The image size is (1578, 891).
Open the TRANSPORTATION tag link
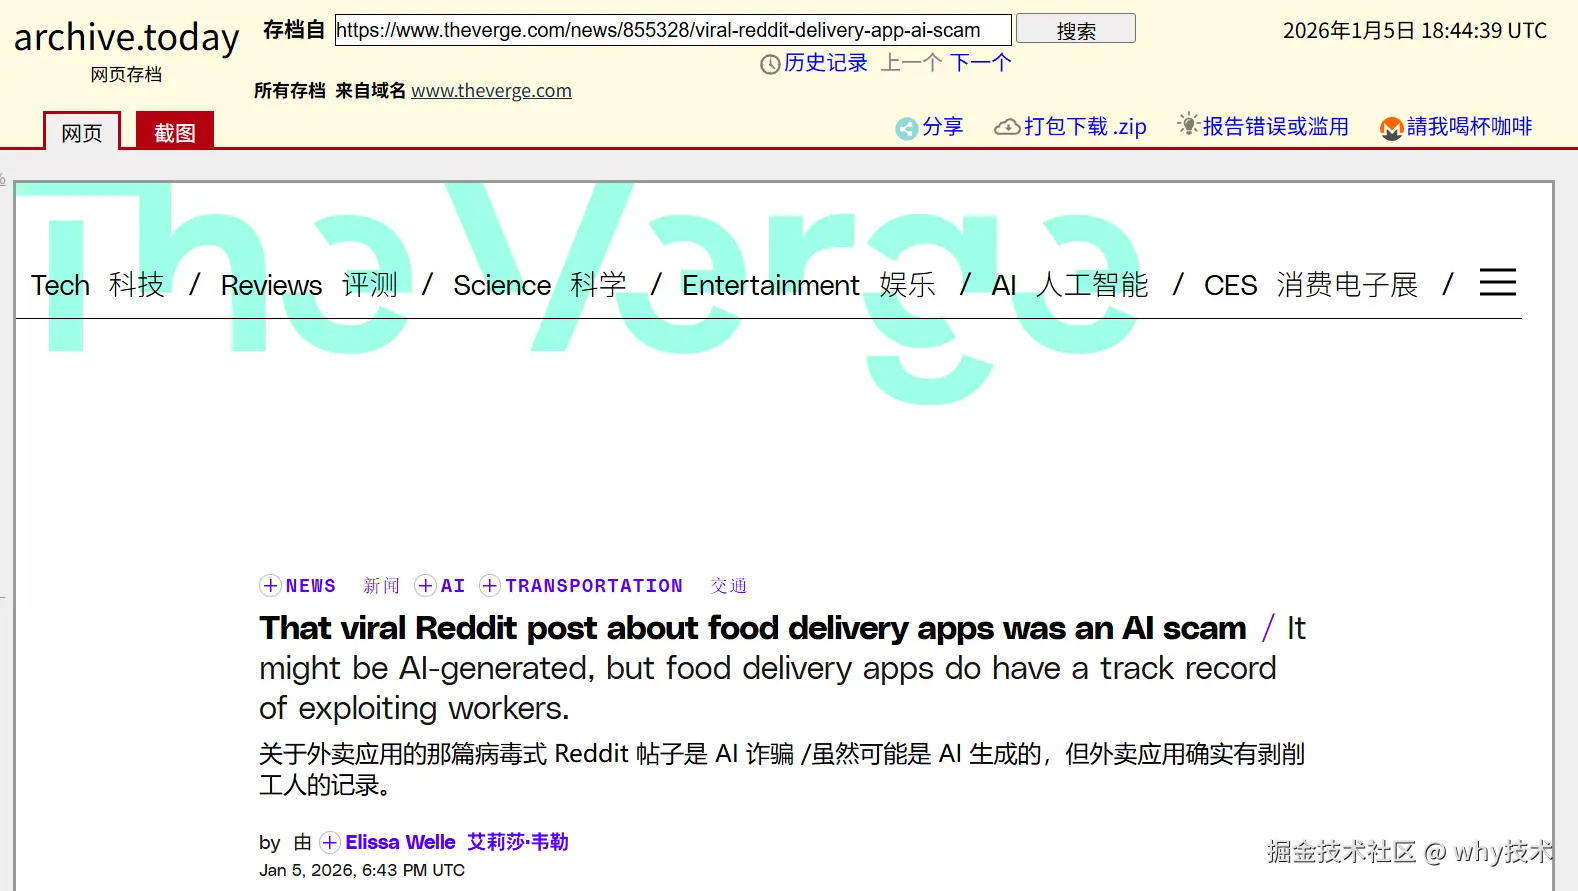[594, 586]
